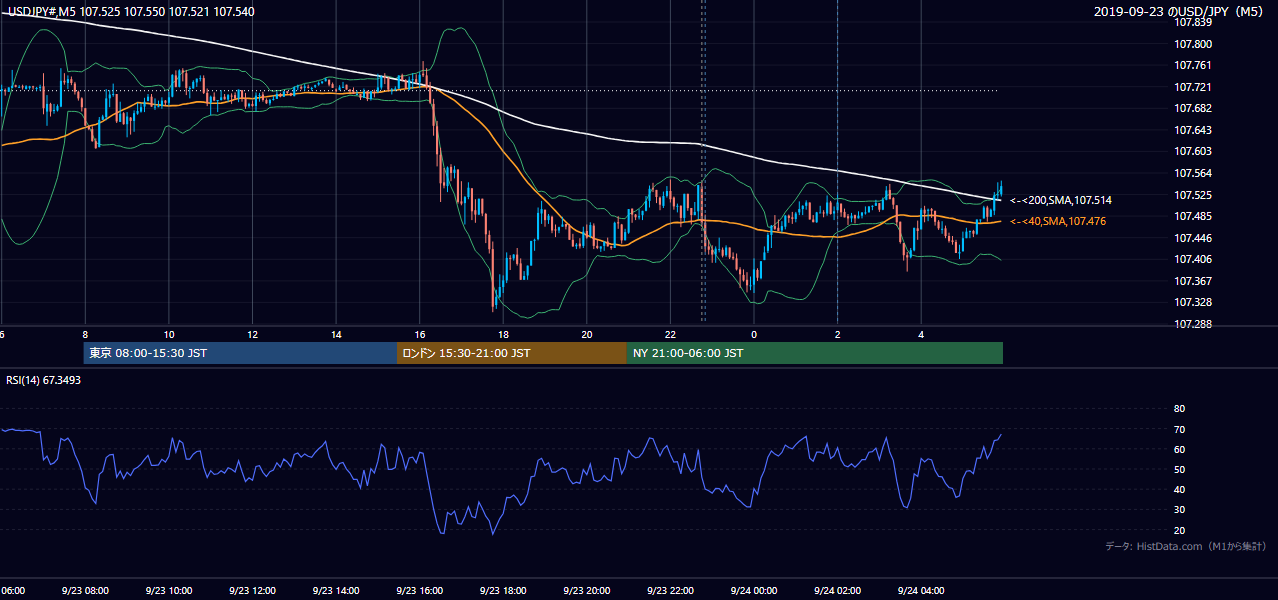Image resolution: width=1278 pixels, height=600 pixels.
Task: Click the 107.485 price axis label
Action: [x=1193, y=216]
